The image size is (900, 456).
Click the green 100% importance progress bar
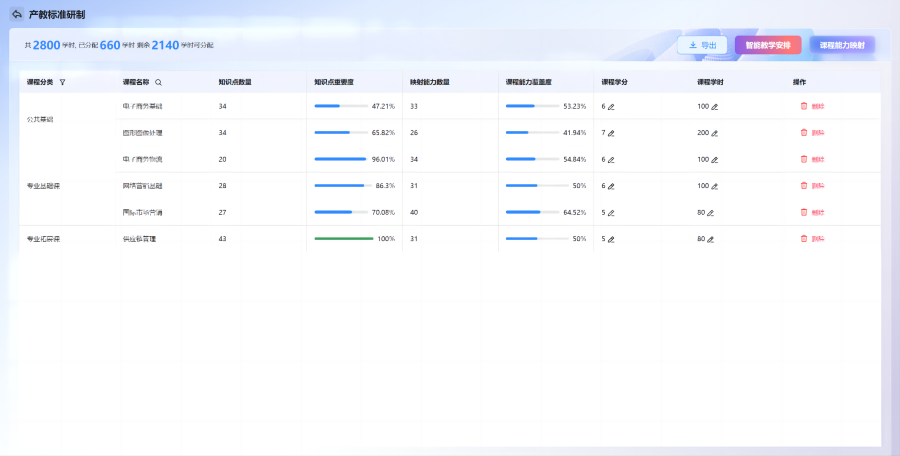click(343, 239)
